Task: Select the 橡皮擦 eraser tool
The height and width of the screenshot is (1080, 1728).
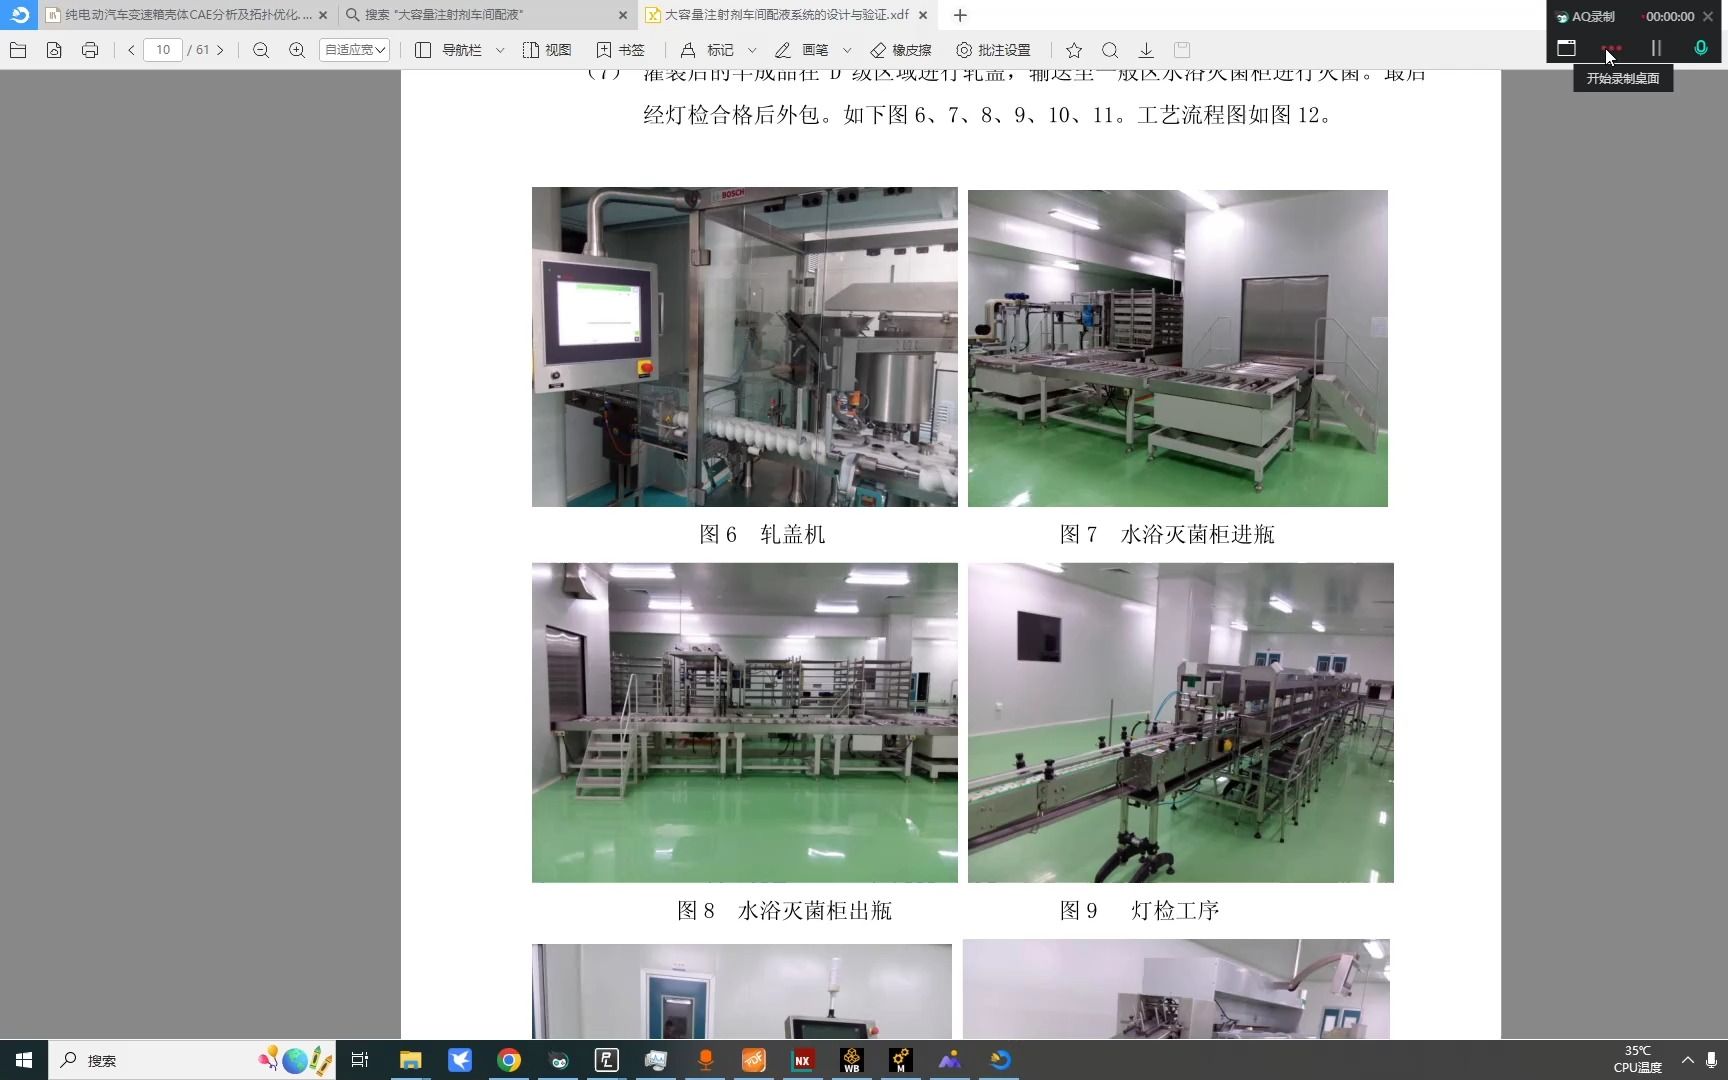Action: (901, 50)
